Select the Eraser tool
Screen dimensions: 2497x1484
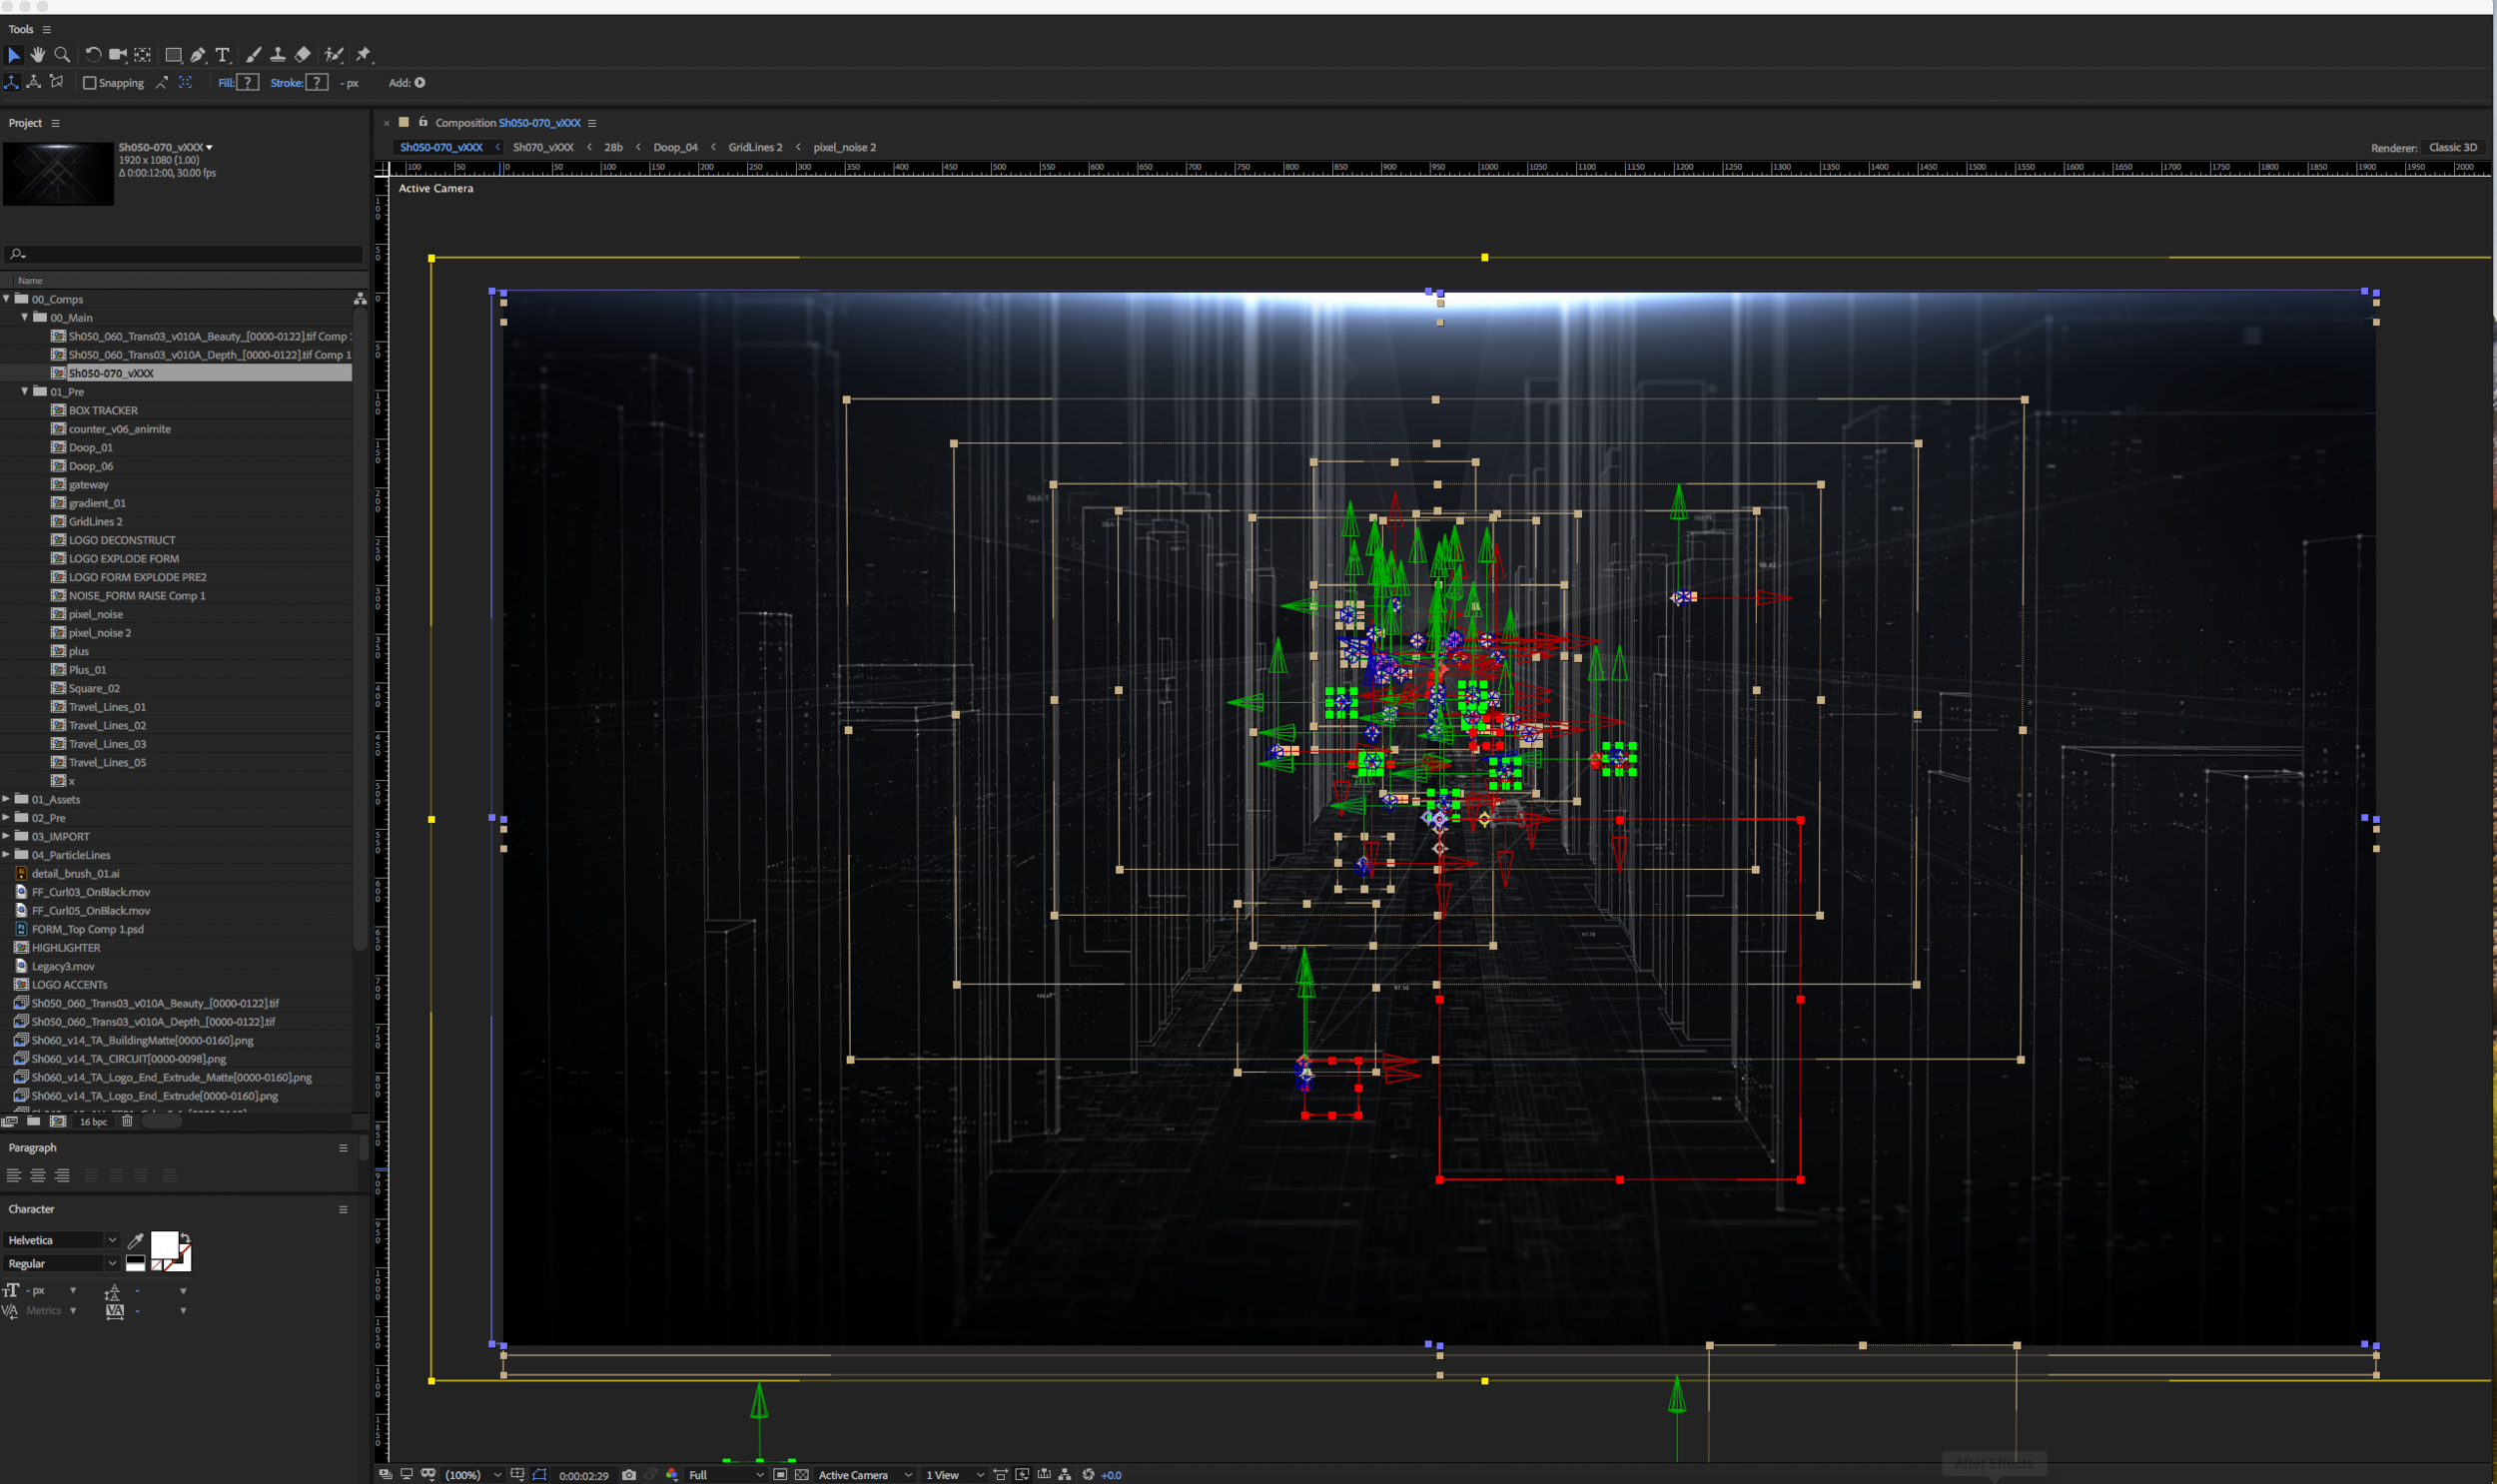pos(303,55)
